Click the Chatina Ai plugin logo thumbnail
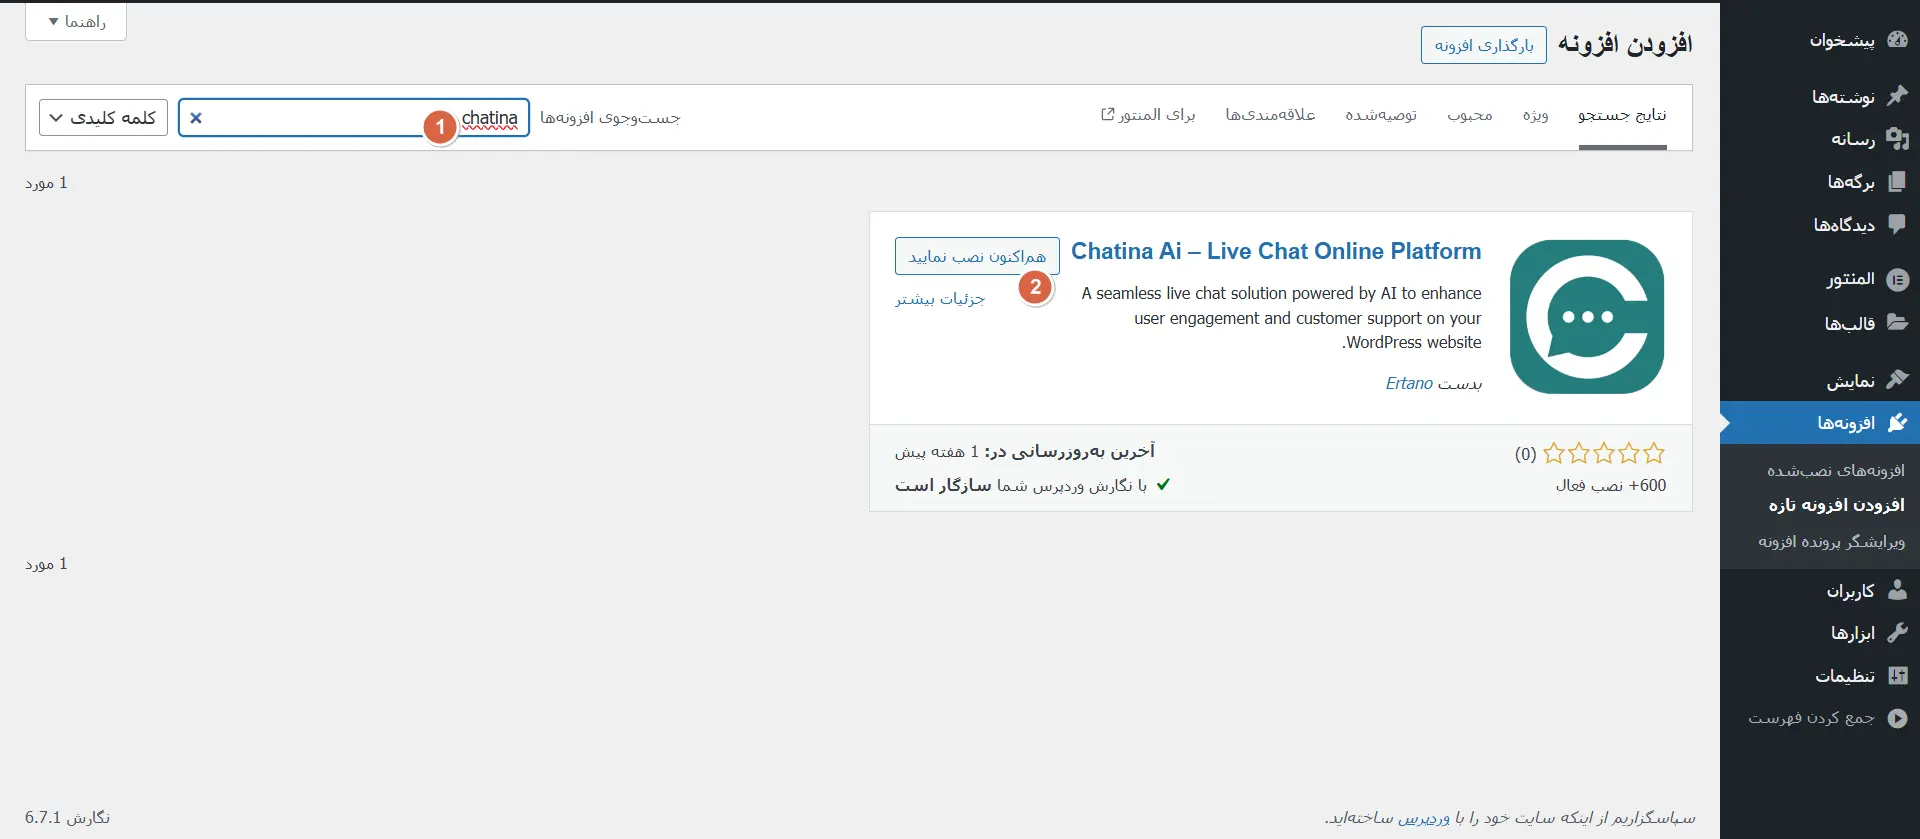The image size is (1920, 839). click(x=1587, y=317)
